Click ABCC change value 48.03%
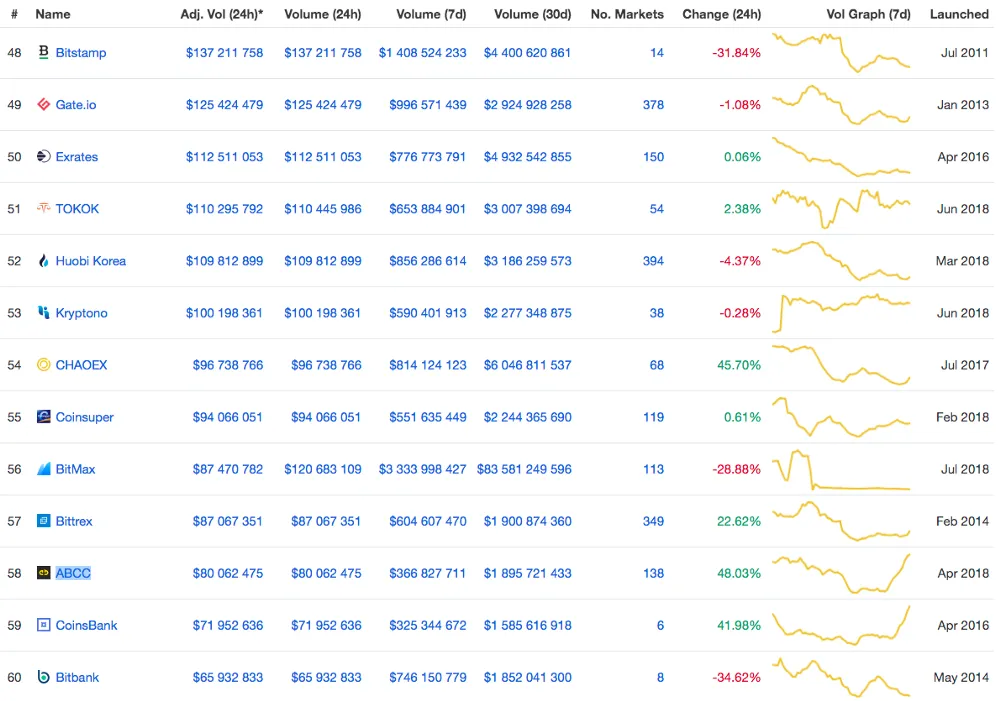This screenshot has width=1000, height=701. click(739, 573)
